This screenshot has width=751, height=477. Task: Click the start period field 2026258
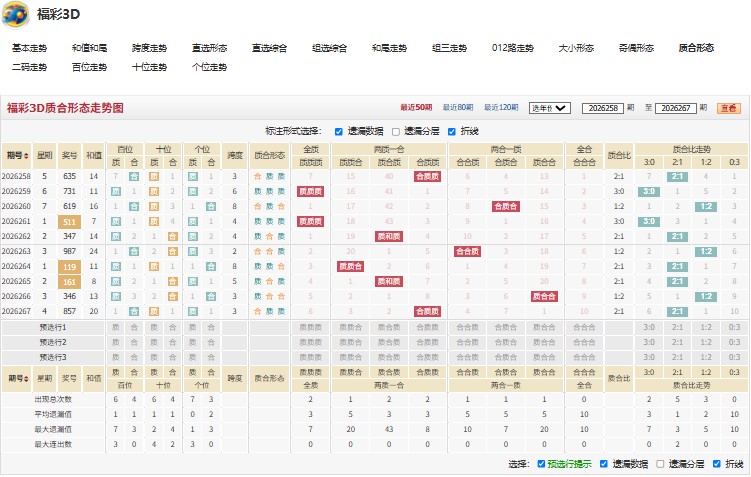[x=603, y=108]
